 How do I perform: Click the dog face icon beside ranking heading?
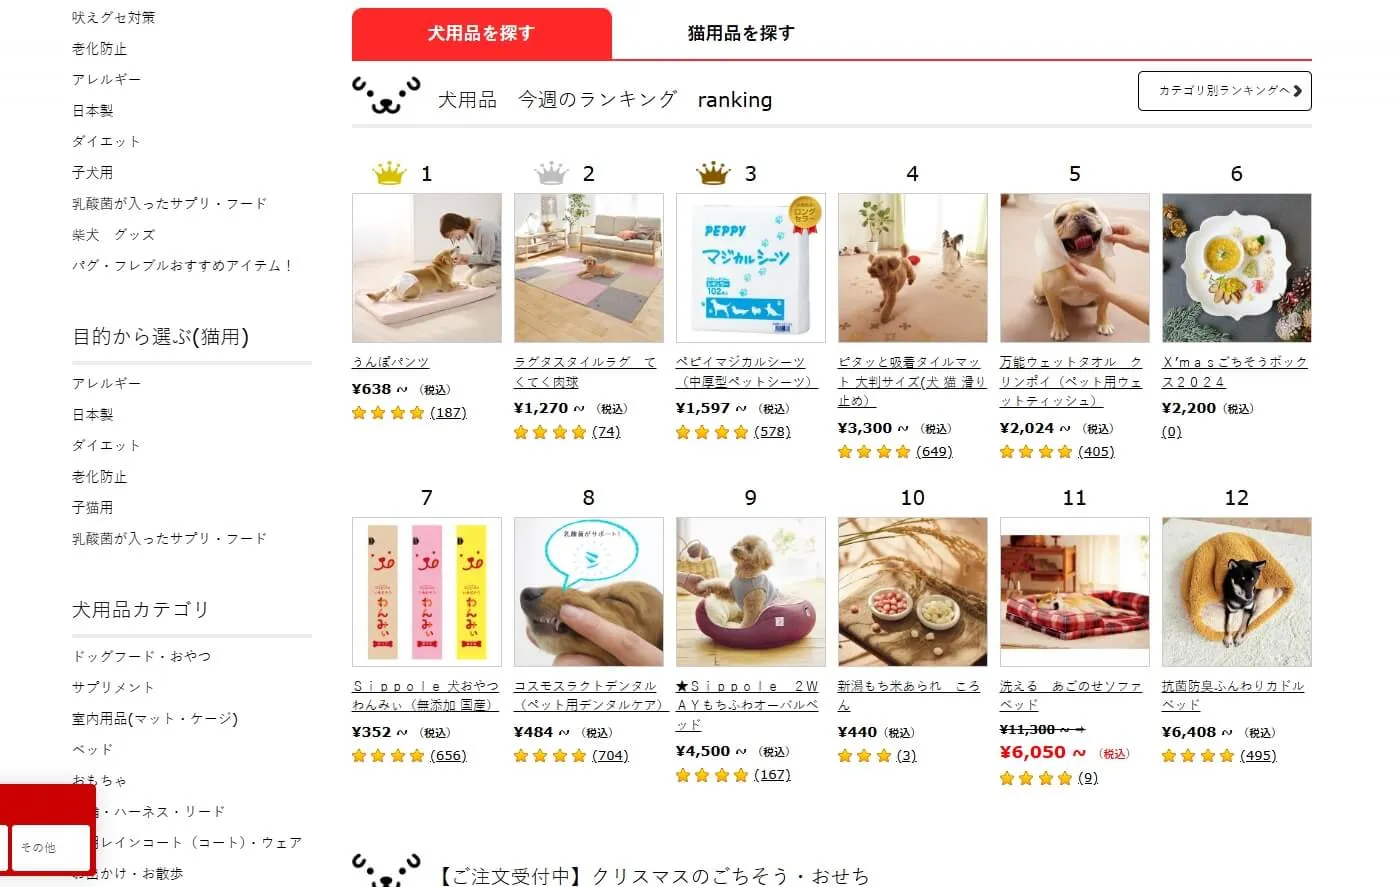point(386,96)
